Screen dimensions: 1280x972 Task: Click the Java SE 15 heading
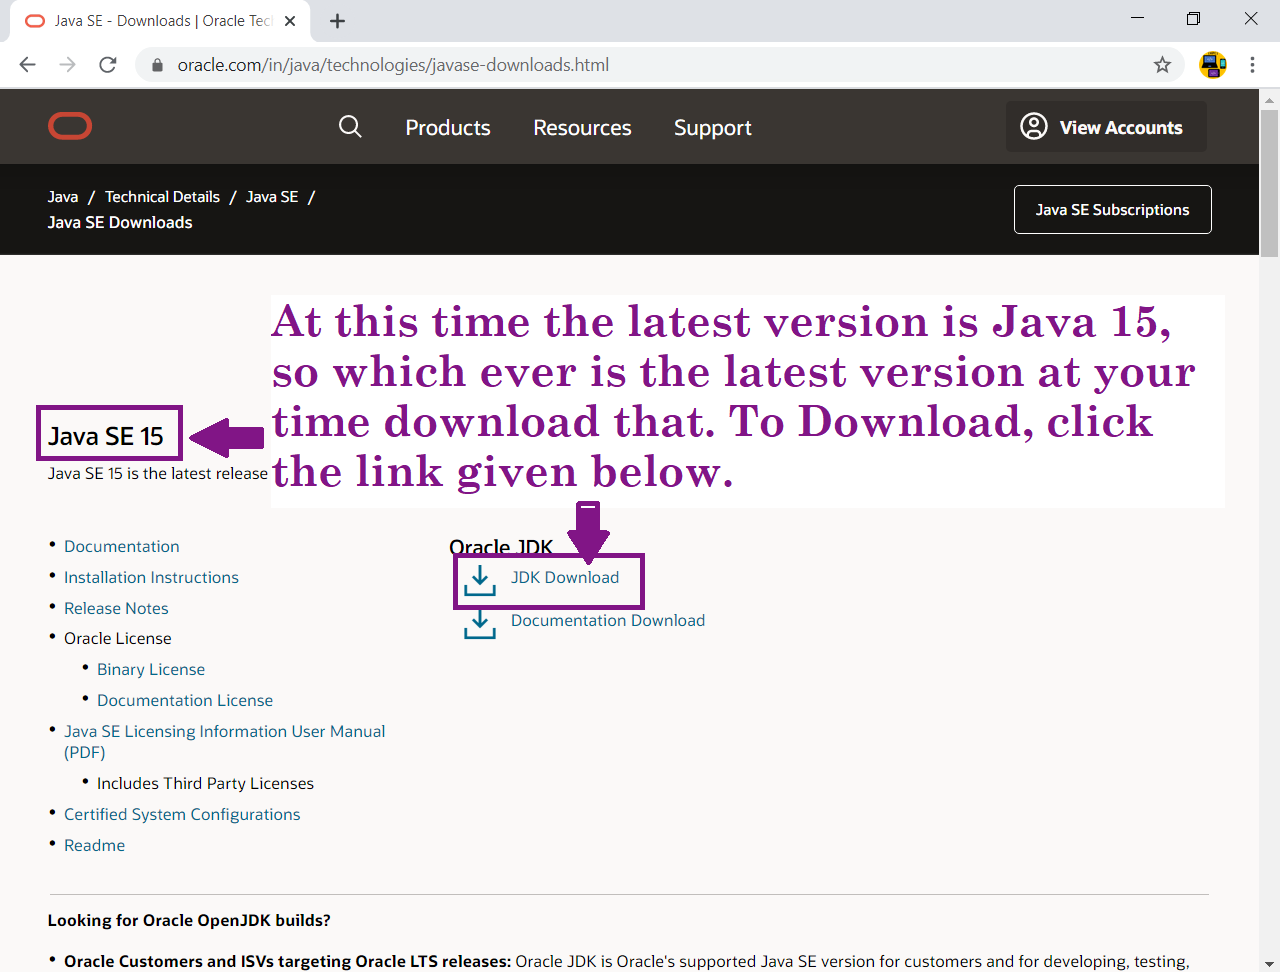(106, 436)
